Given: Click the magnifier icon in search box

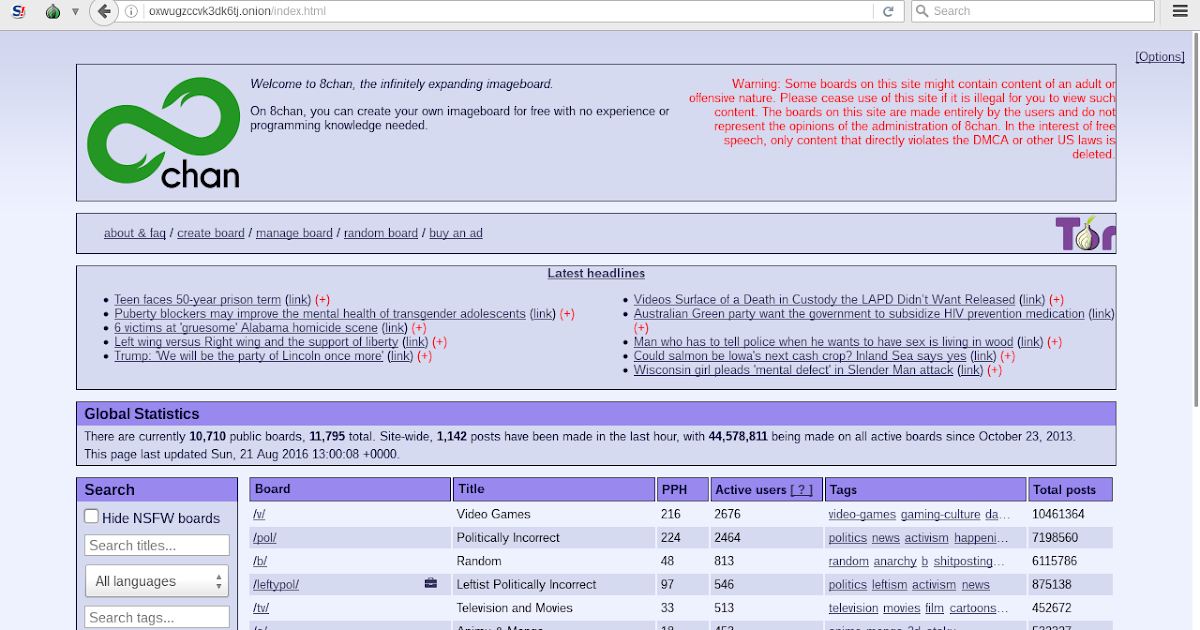Looking at the screenshot, I should click(x=922, y=11).
